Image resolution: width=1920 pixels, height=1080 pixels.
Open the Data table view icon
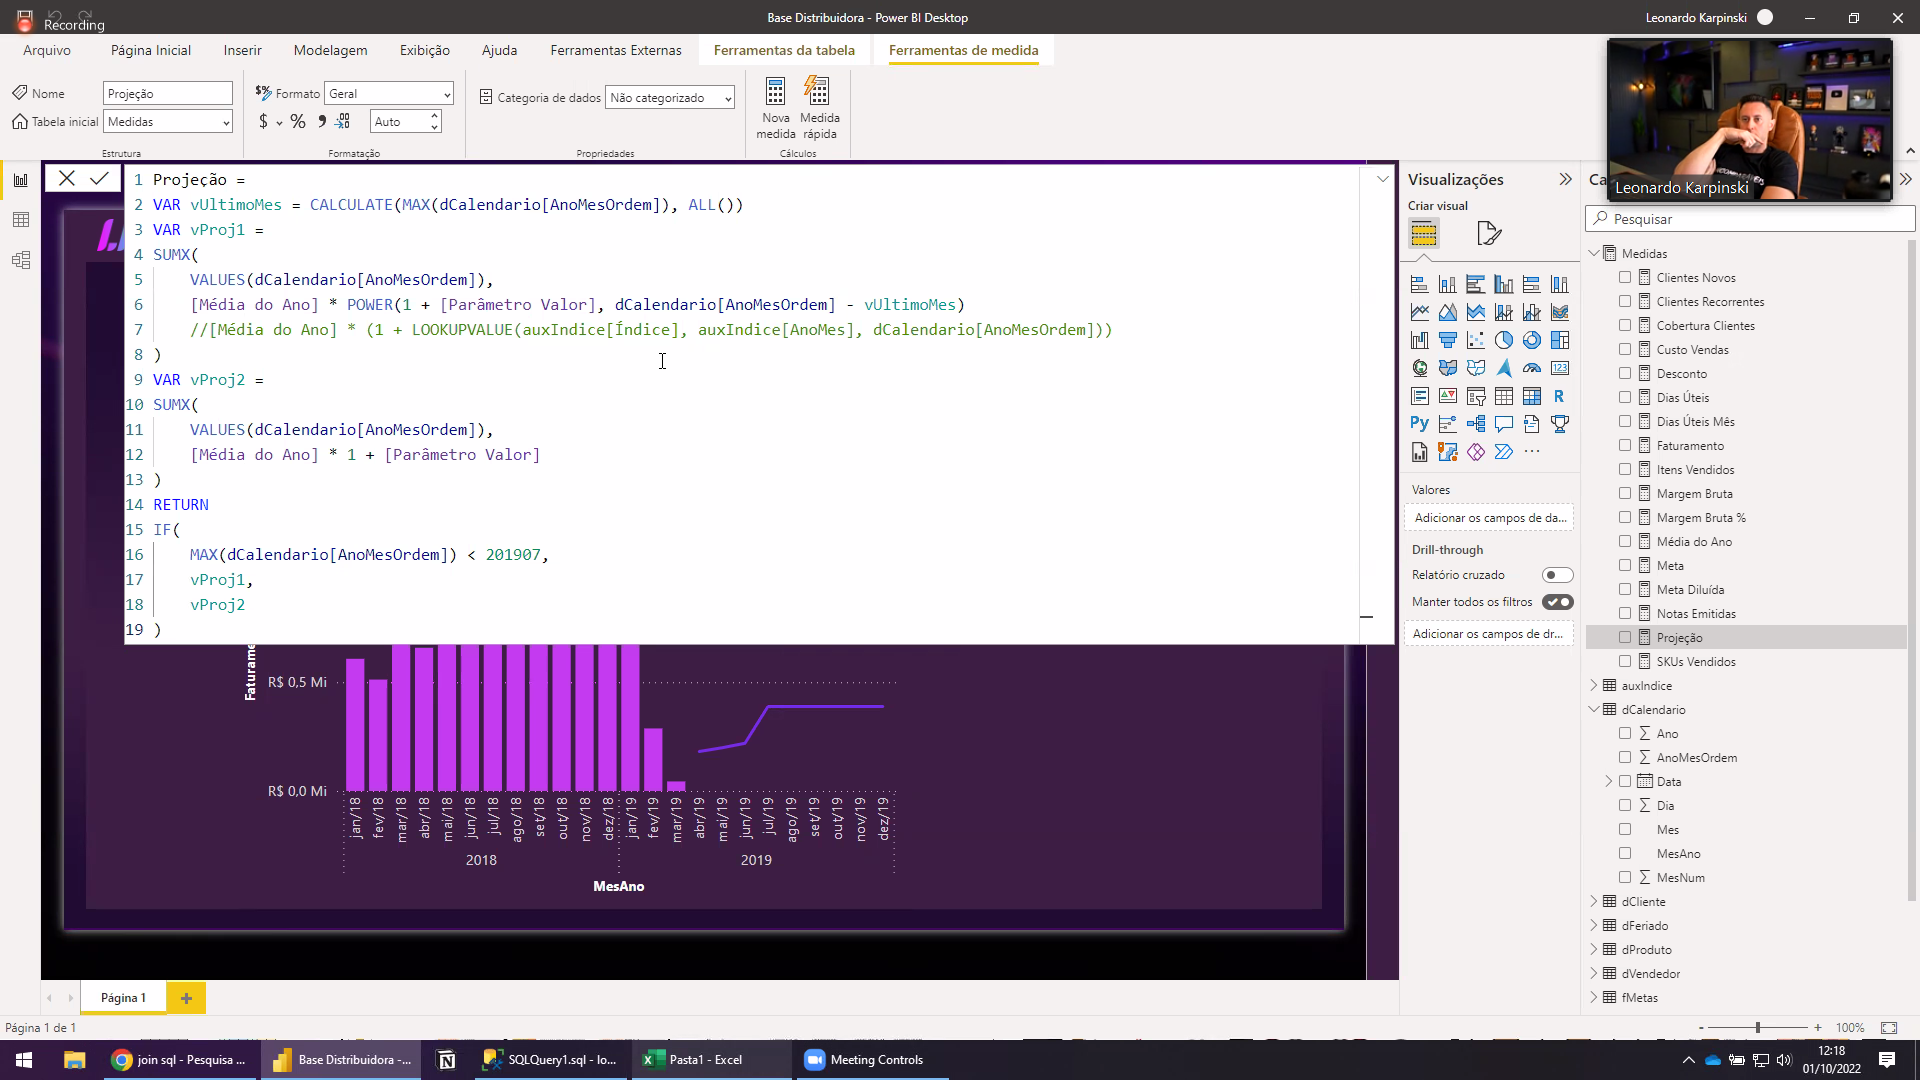coord(21,220)
